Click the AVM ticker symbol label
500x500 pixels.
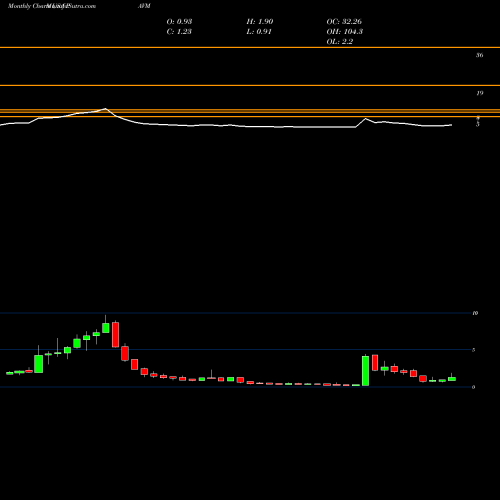click(144, 6)
